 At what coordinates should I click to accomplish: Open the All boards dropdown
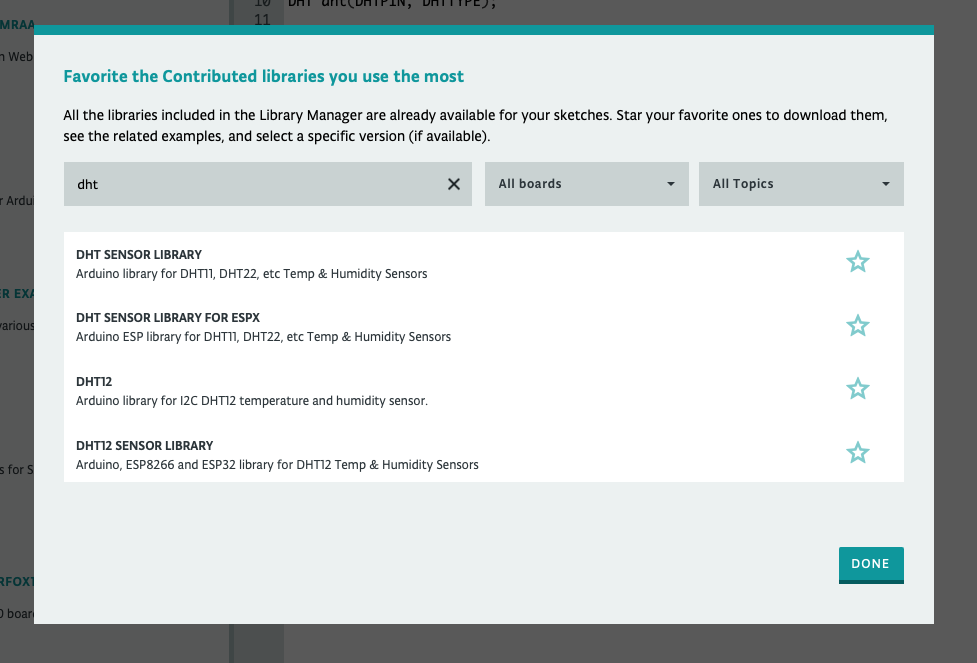(x=586, y=184)
